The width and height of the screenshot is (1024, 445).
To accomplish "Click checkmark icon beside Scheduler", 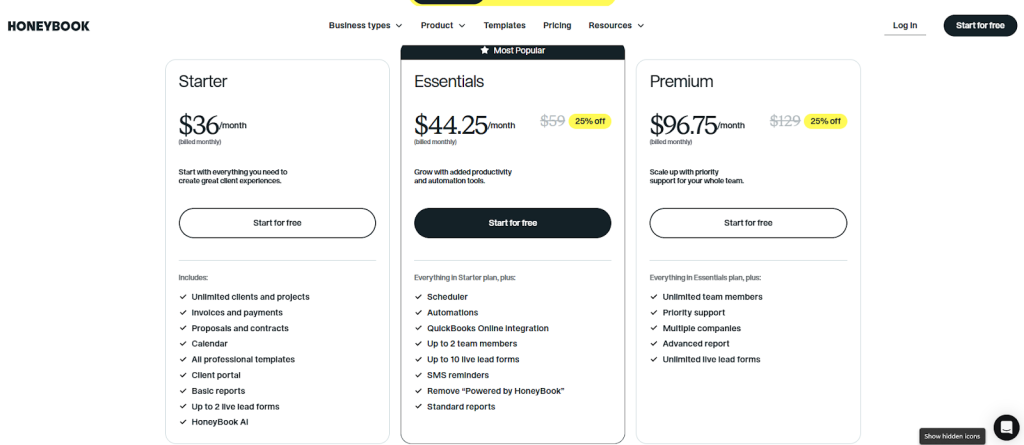I will [x=419, y=297].
